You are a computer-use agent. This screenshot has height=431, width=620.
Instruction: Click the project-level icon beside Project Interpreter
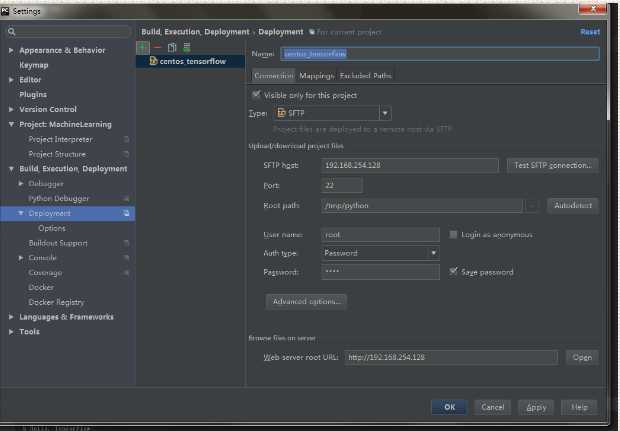click(x=126, y=140)
